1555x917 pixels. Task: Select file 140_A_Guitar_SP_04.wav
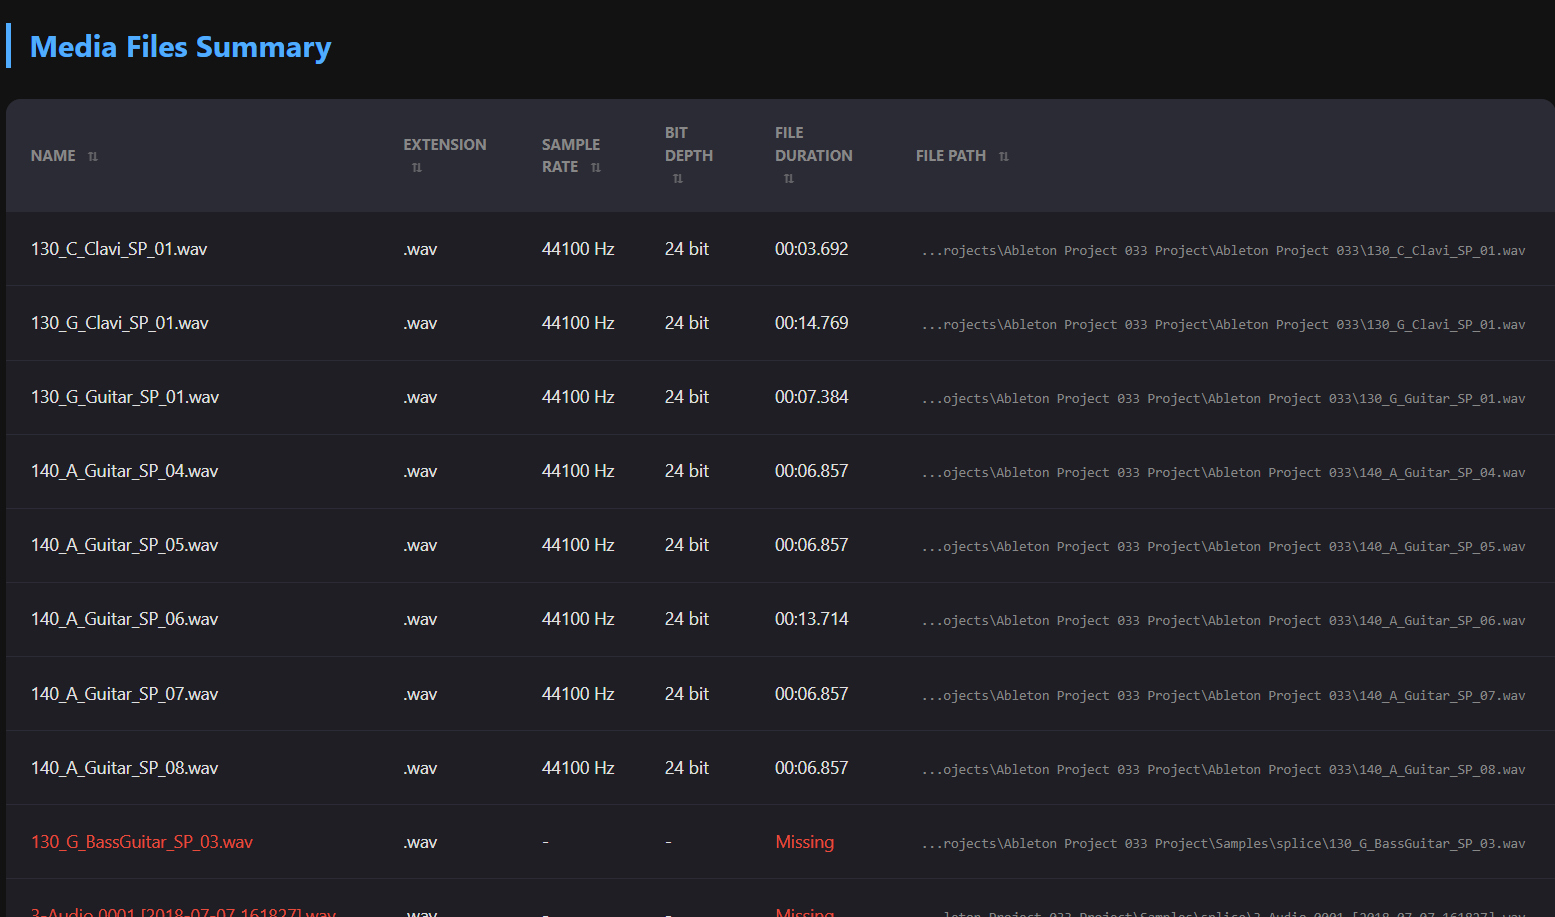click(124, 471)
